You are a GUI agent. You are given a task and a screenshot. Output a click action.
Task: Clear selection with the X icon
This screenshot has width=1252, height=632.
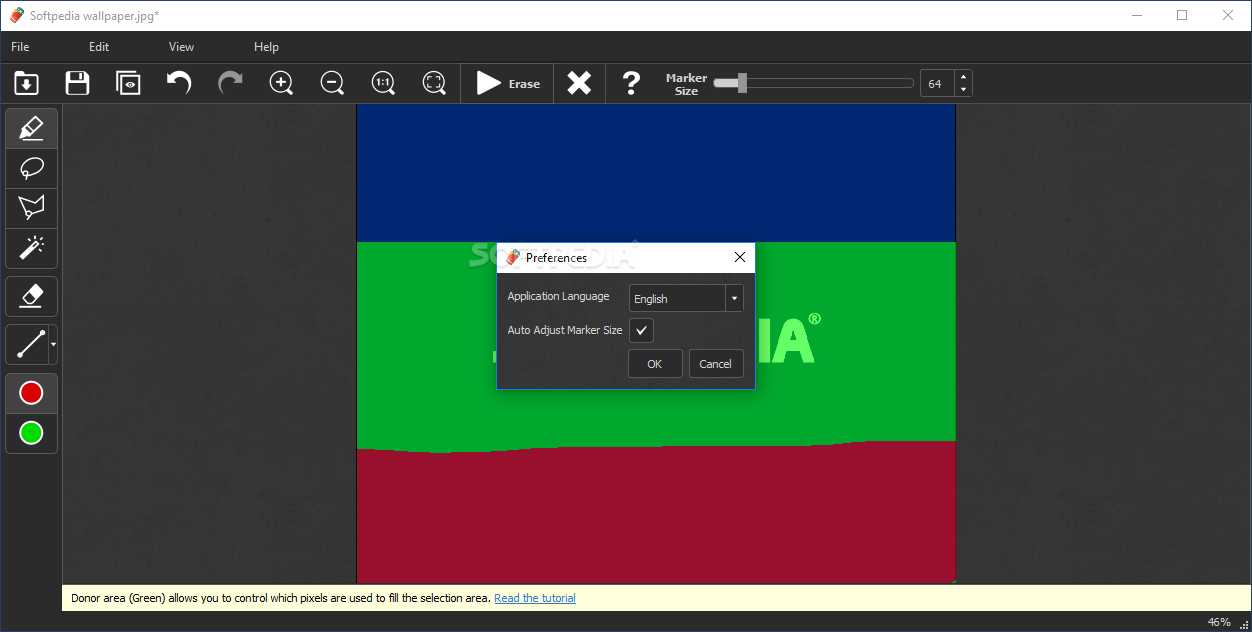point(579,83)
